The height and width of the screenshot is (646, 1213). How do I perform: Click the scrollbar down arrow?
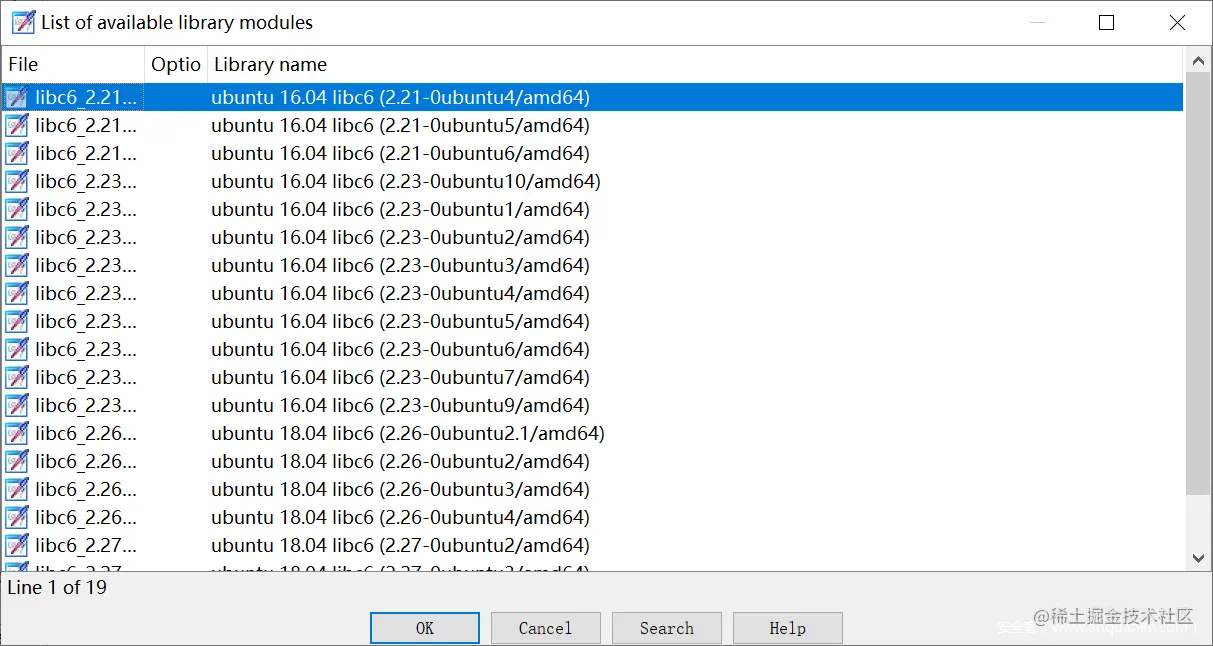click(1198, 558)
